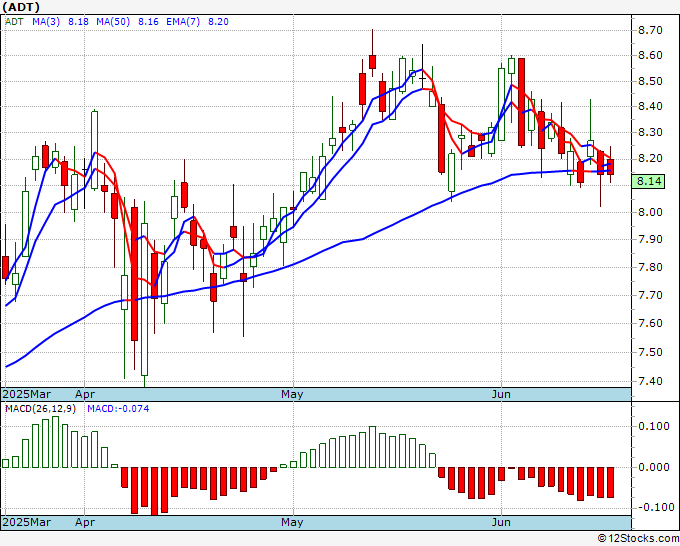Image resolution: width=680 pixels, height=546 pixels.
Task: Click the MA(3) indicator label
Action: click(46, 22)
